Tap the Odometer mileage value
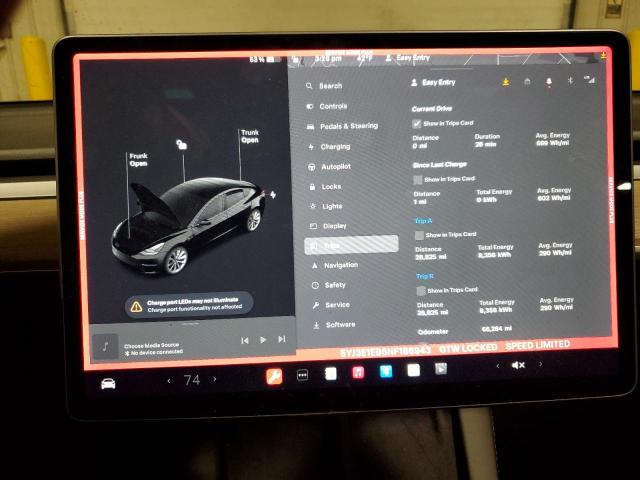 (x=497, y=329)
